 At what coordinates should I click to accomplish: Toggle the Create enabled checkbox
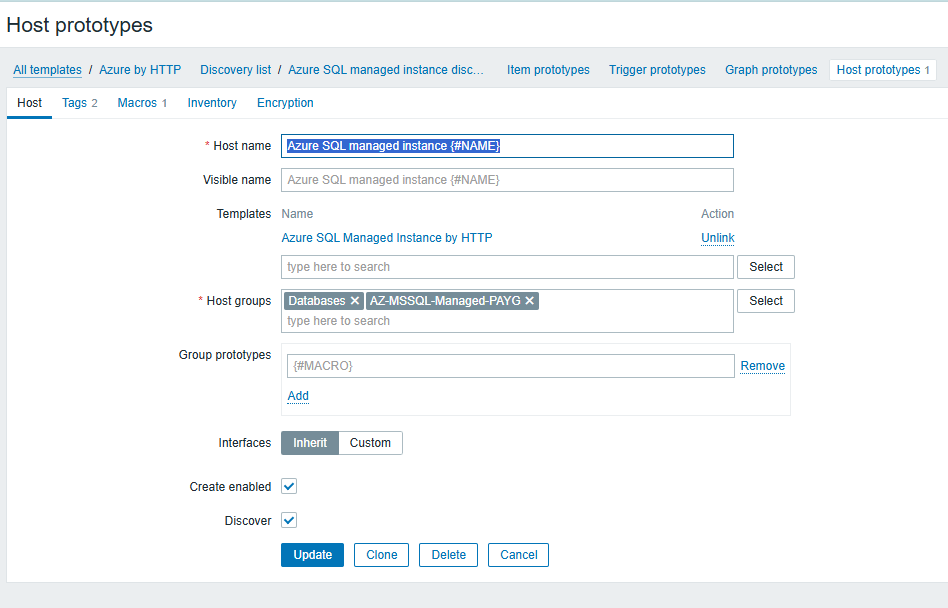coord(289,487)
